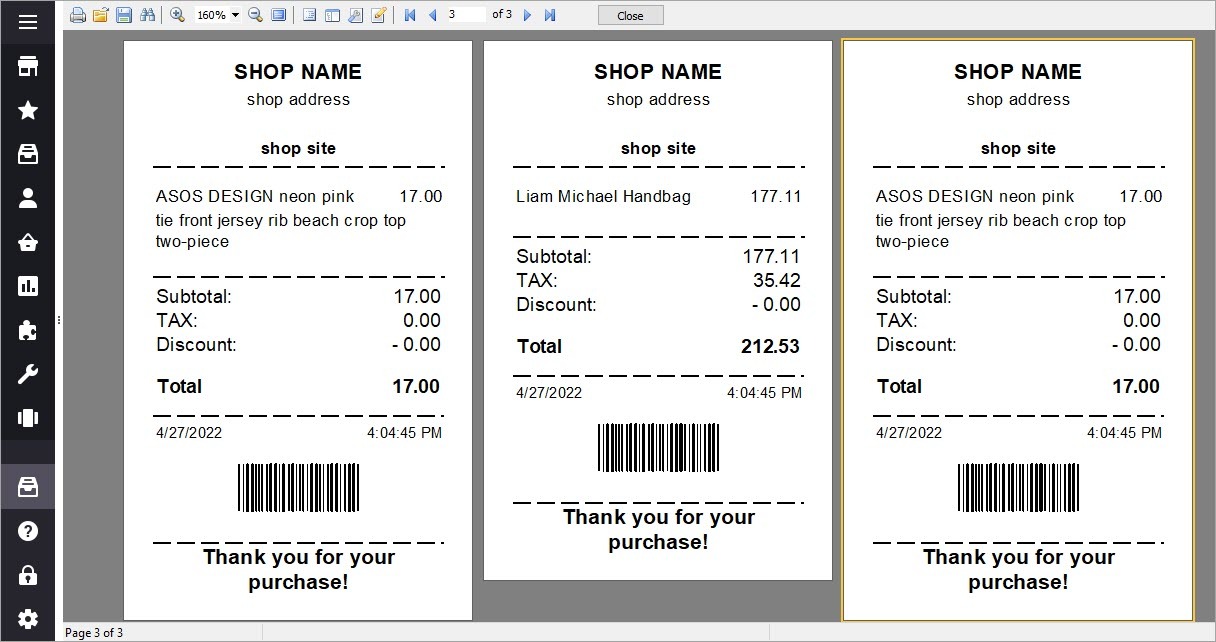The height and width of the screenshot is (642, 1216).
Task: Open the user profile icon in the sidebar
Action: click(28, 198)
